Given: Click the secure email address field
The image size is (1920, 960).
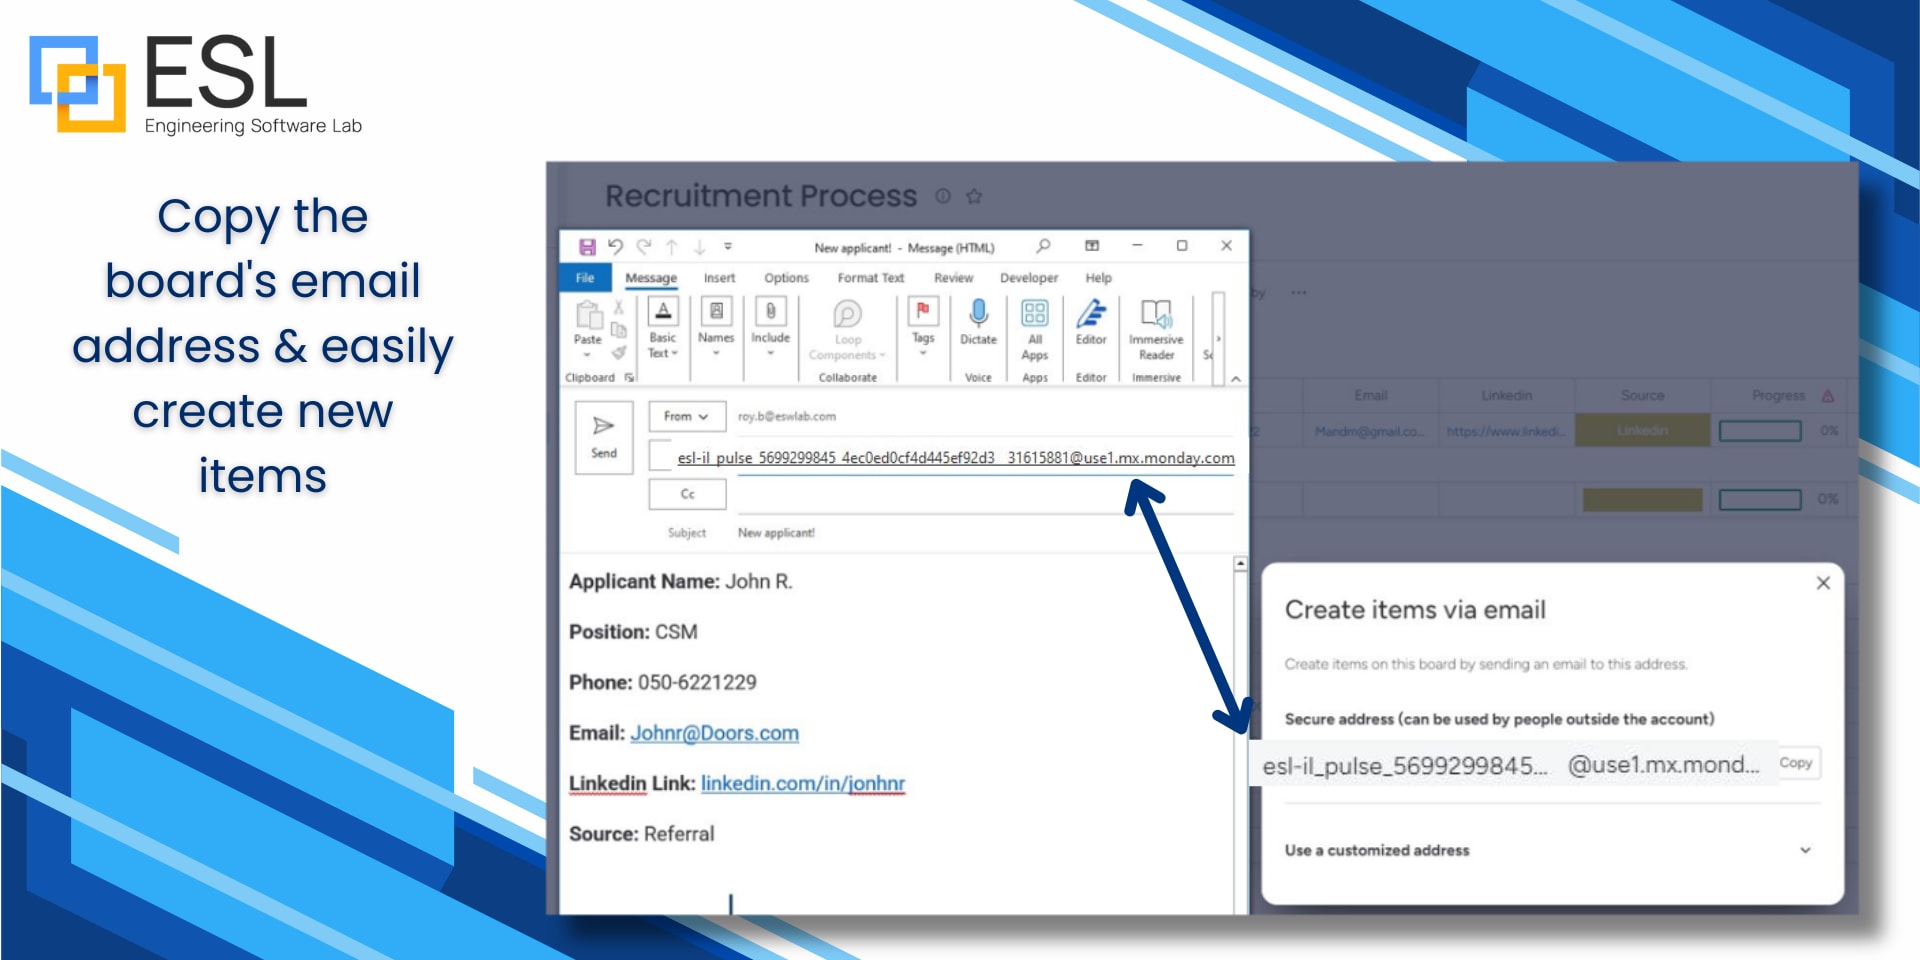Looking at the screenshot, I should 1512,765.
